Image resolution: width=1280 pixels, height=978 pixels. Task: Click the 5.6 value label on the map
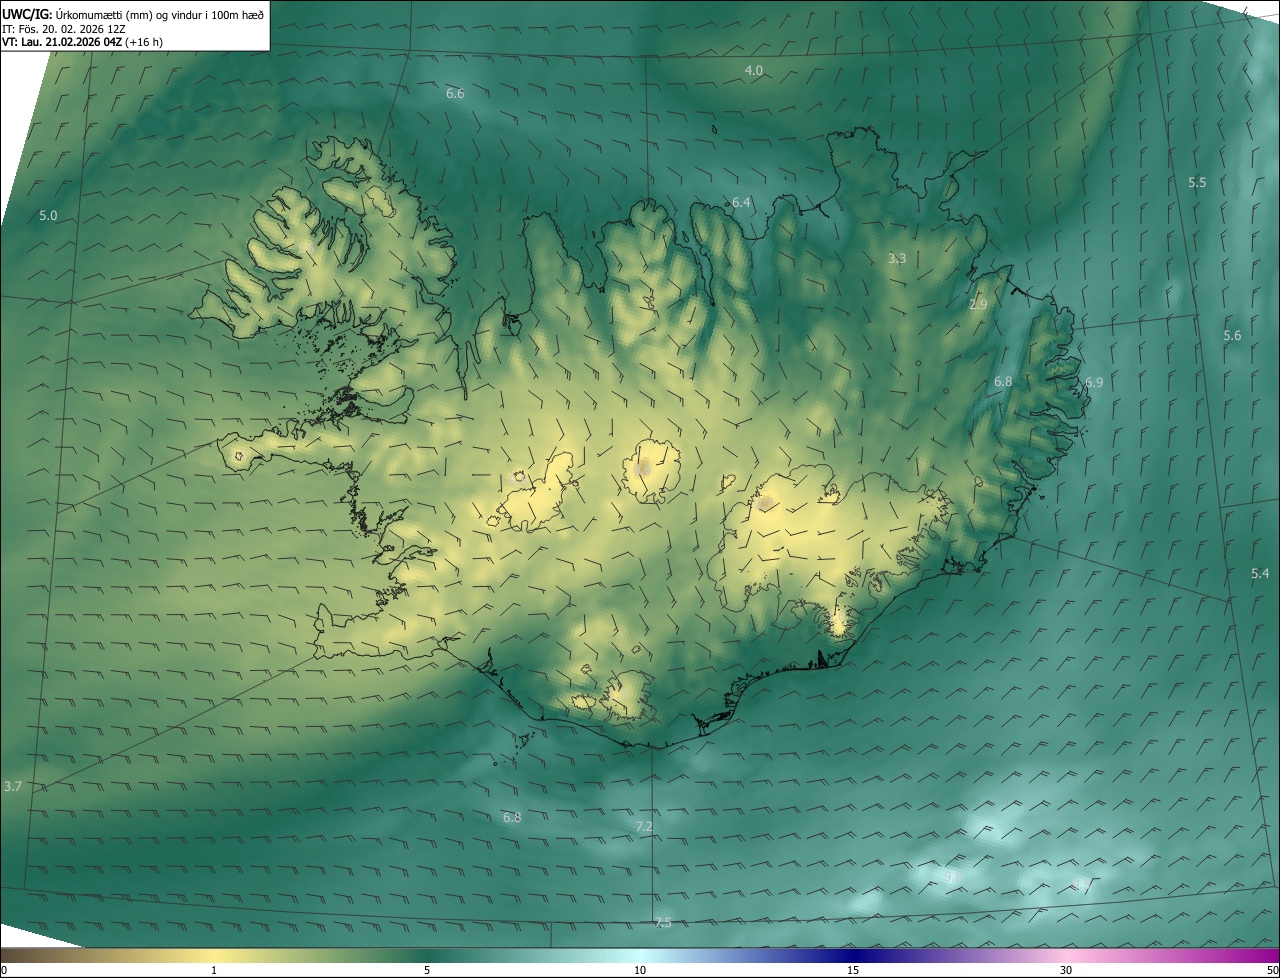[x=1232, y=336]
